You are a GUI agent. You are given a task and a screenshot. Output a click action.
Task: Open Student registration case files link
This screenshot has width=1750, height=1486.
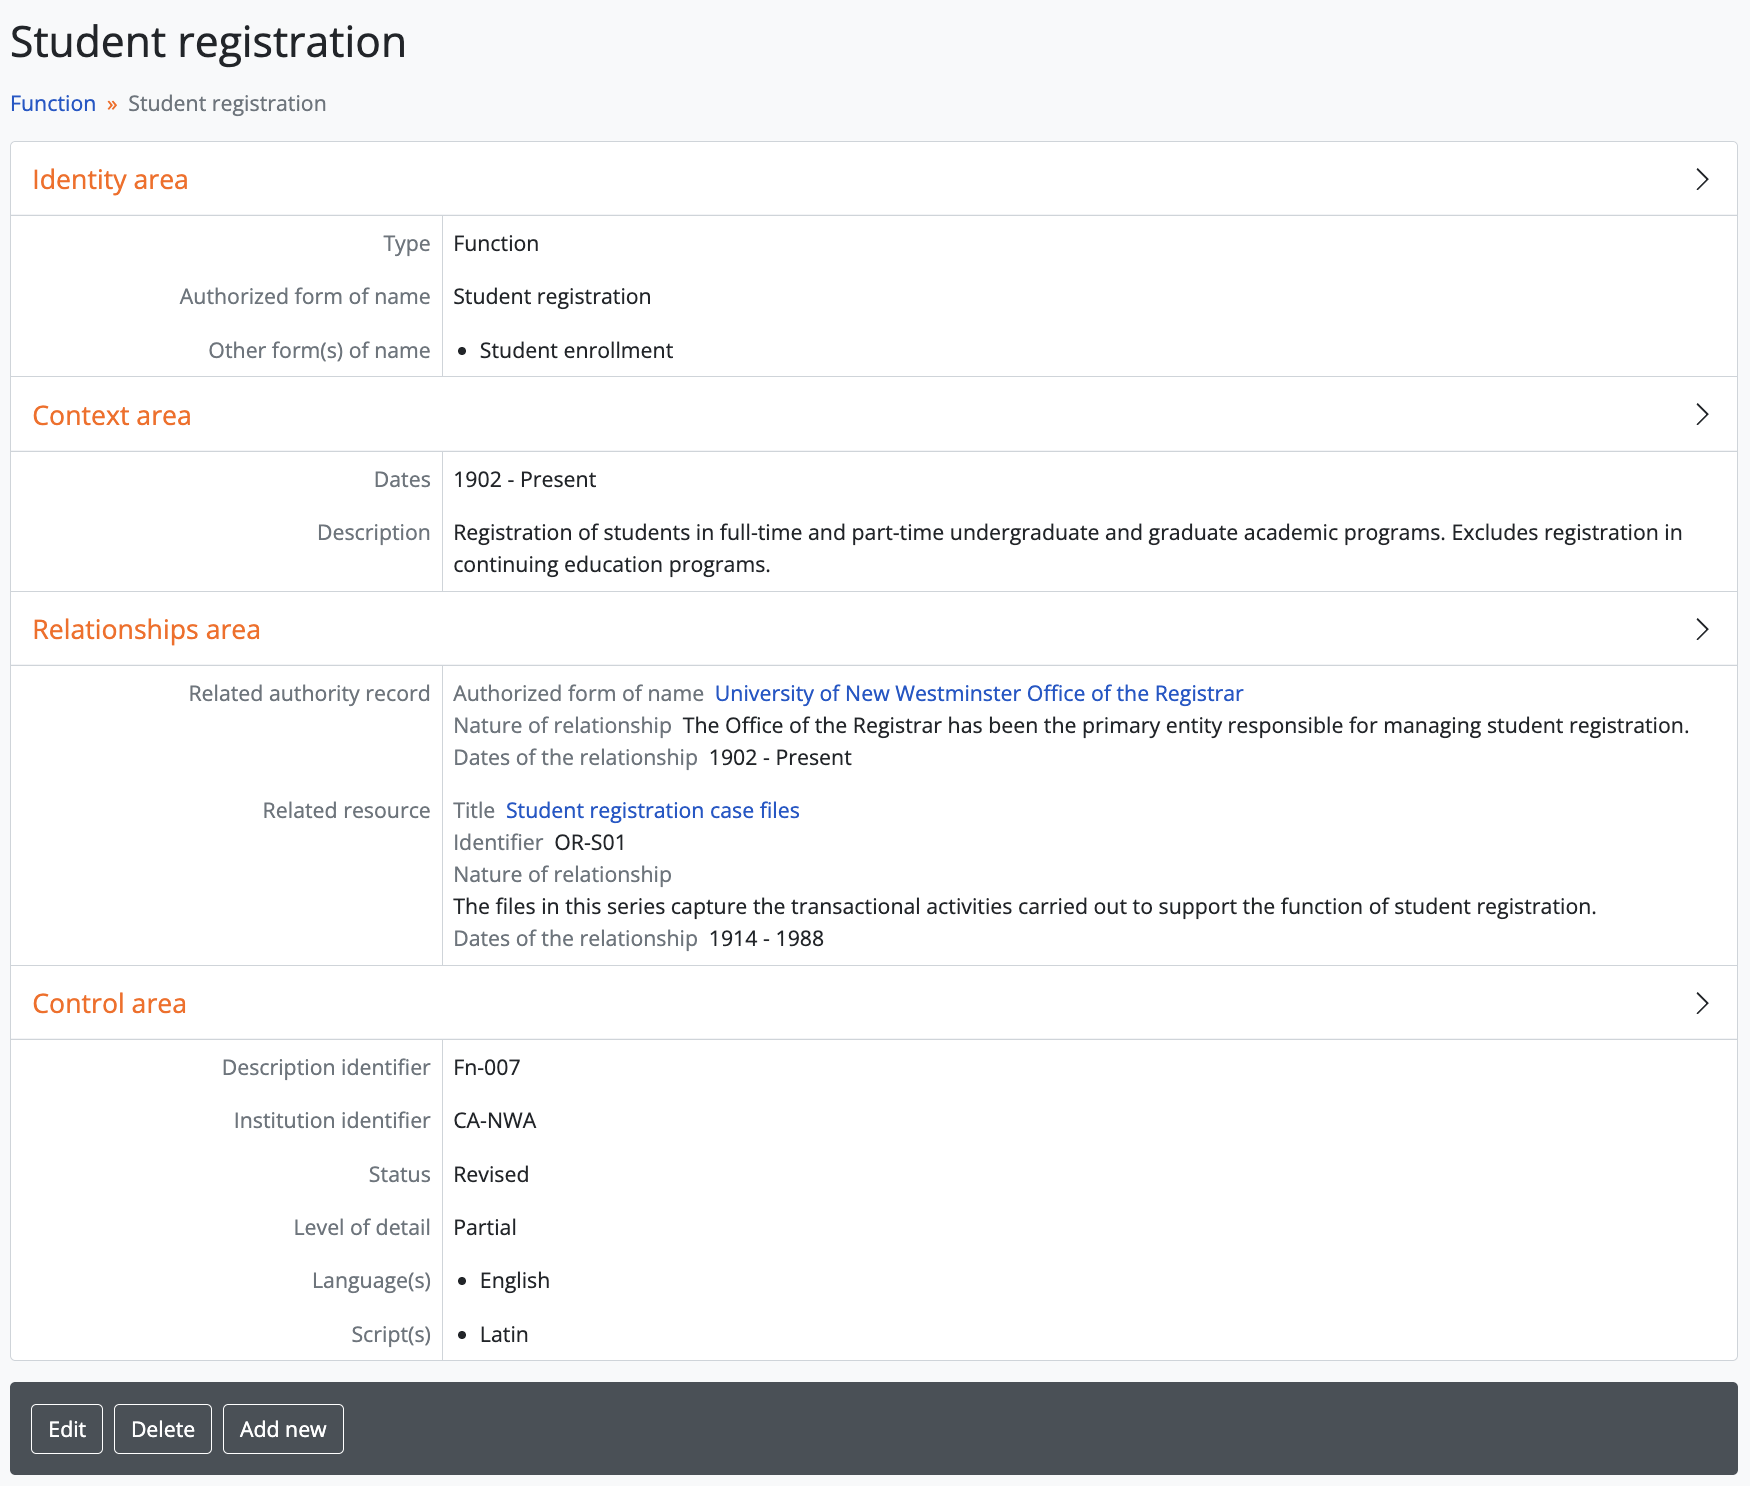pos(652,811)
